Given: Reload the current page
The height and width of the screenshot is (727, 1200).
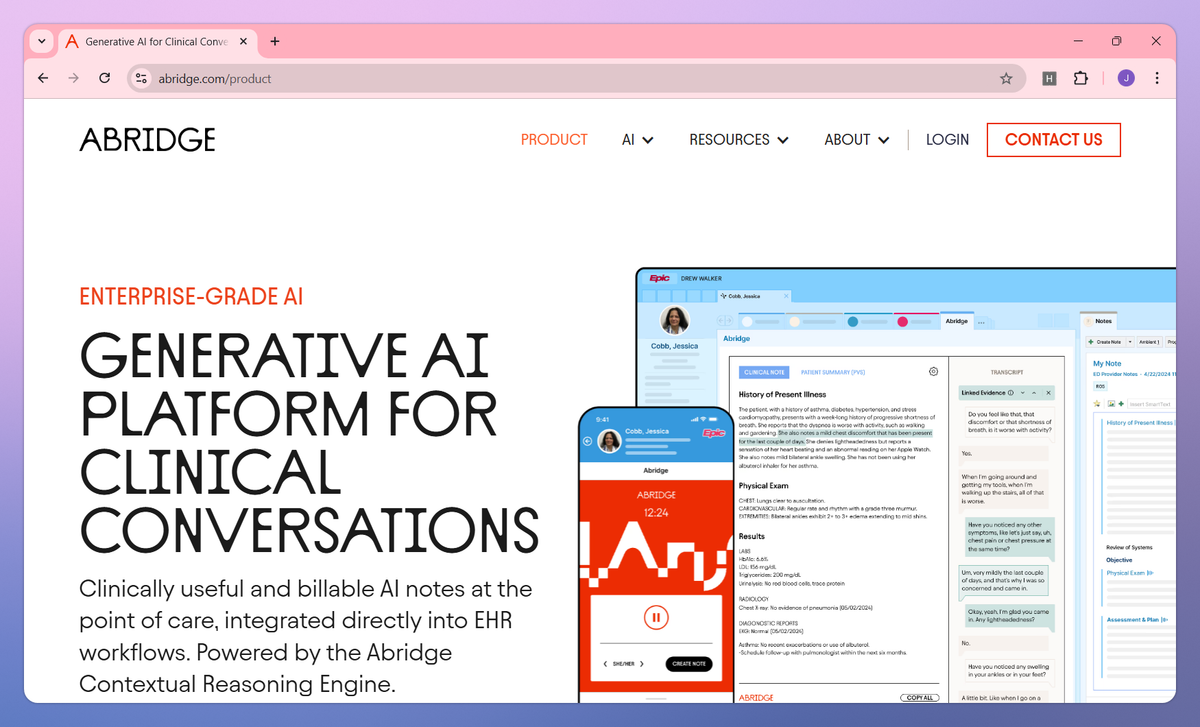Looking at the screenshot, I should pyautogui.click(x=104, y=78).
